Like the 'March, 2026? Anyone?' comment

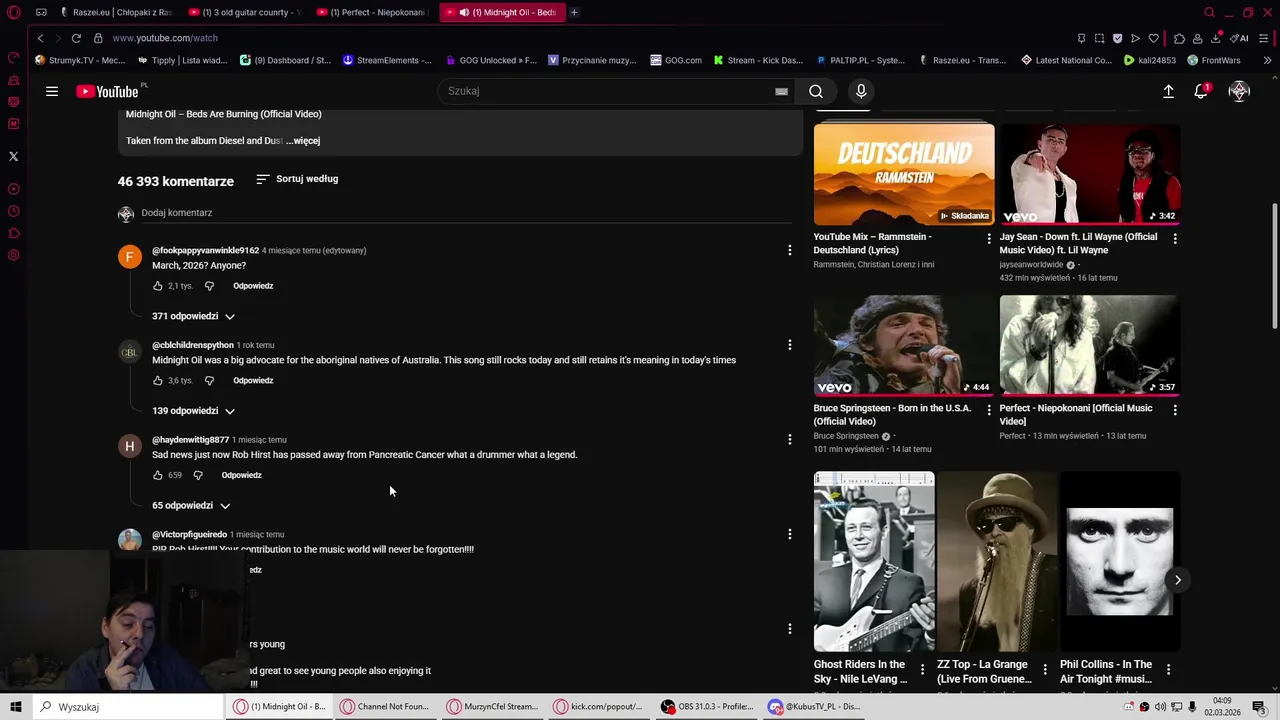click(158, 286)
